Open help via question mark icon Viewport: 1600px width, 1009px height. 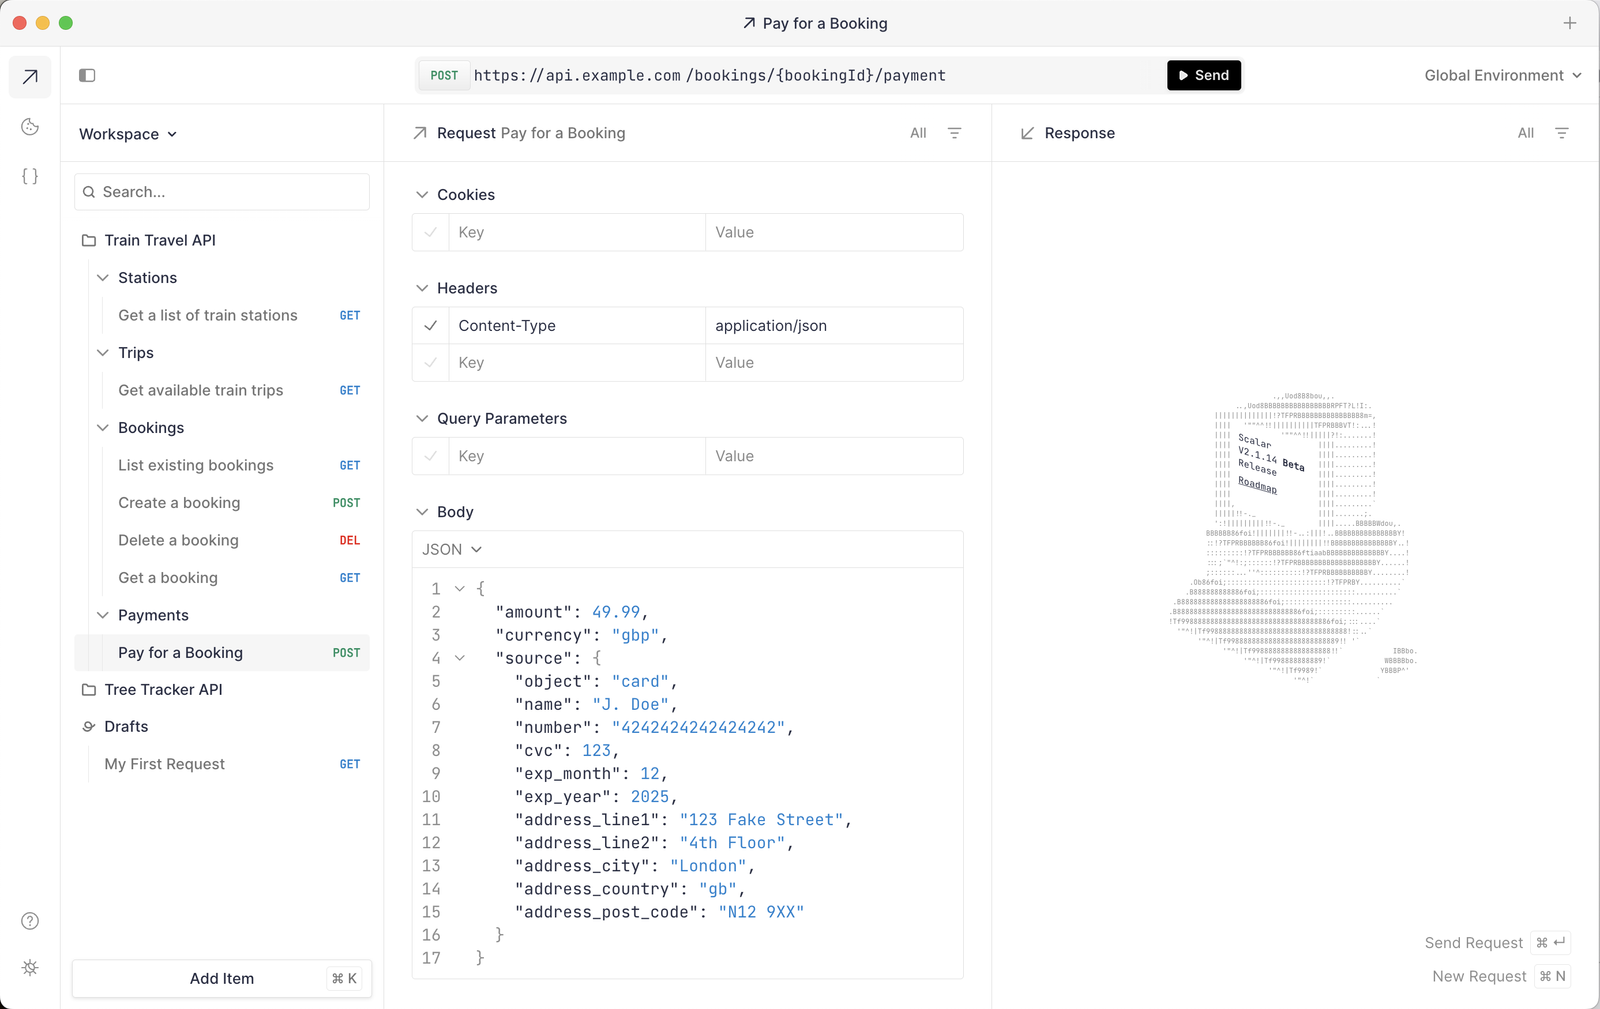29,920
